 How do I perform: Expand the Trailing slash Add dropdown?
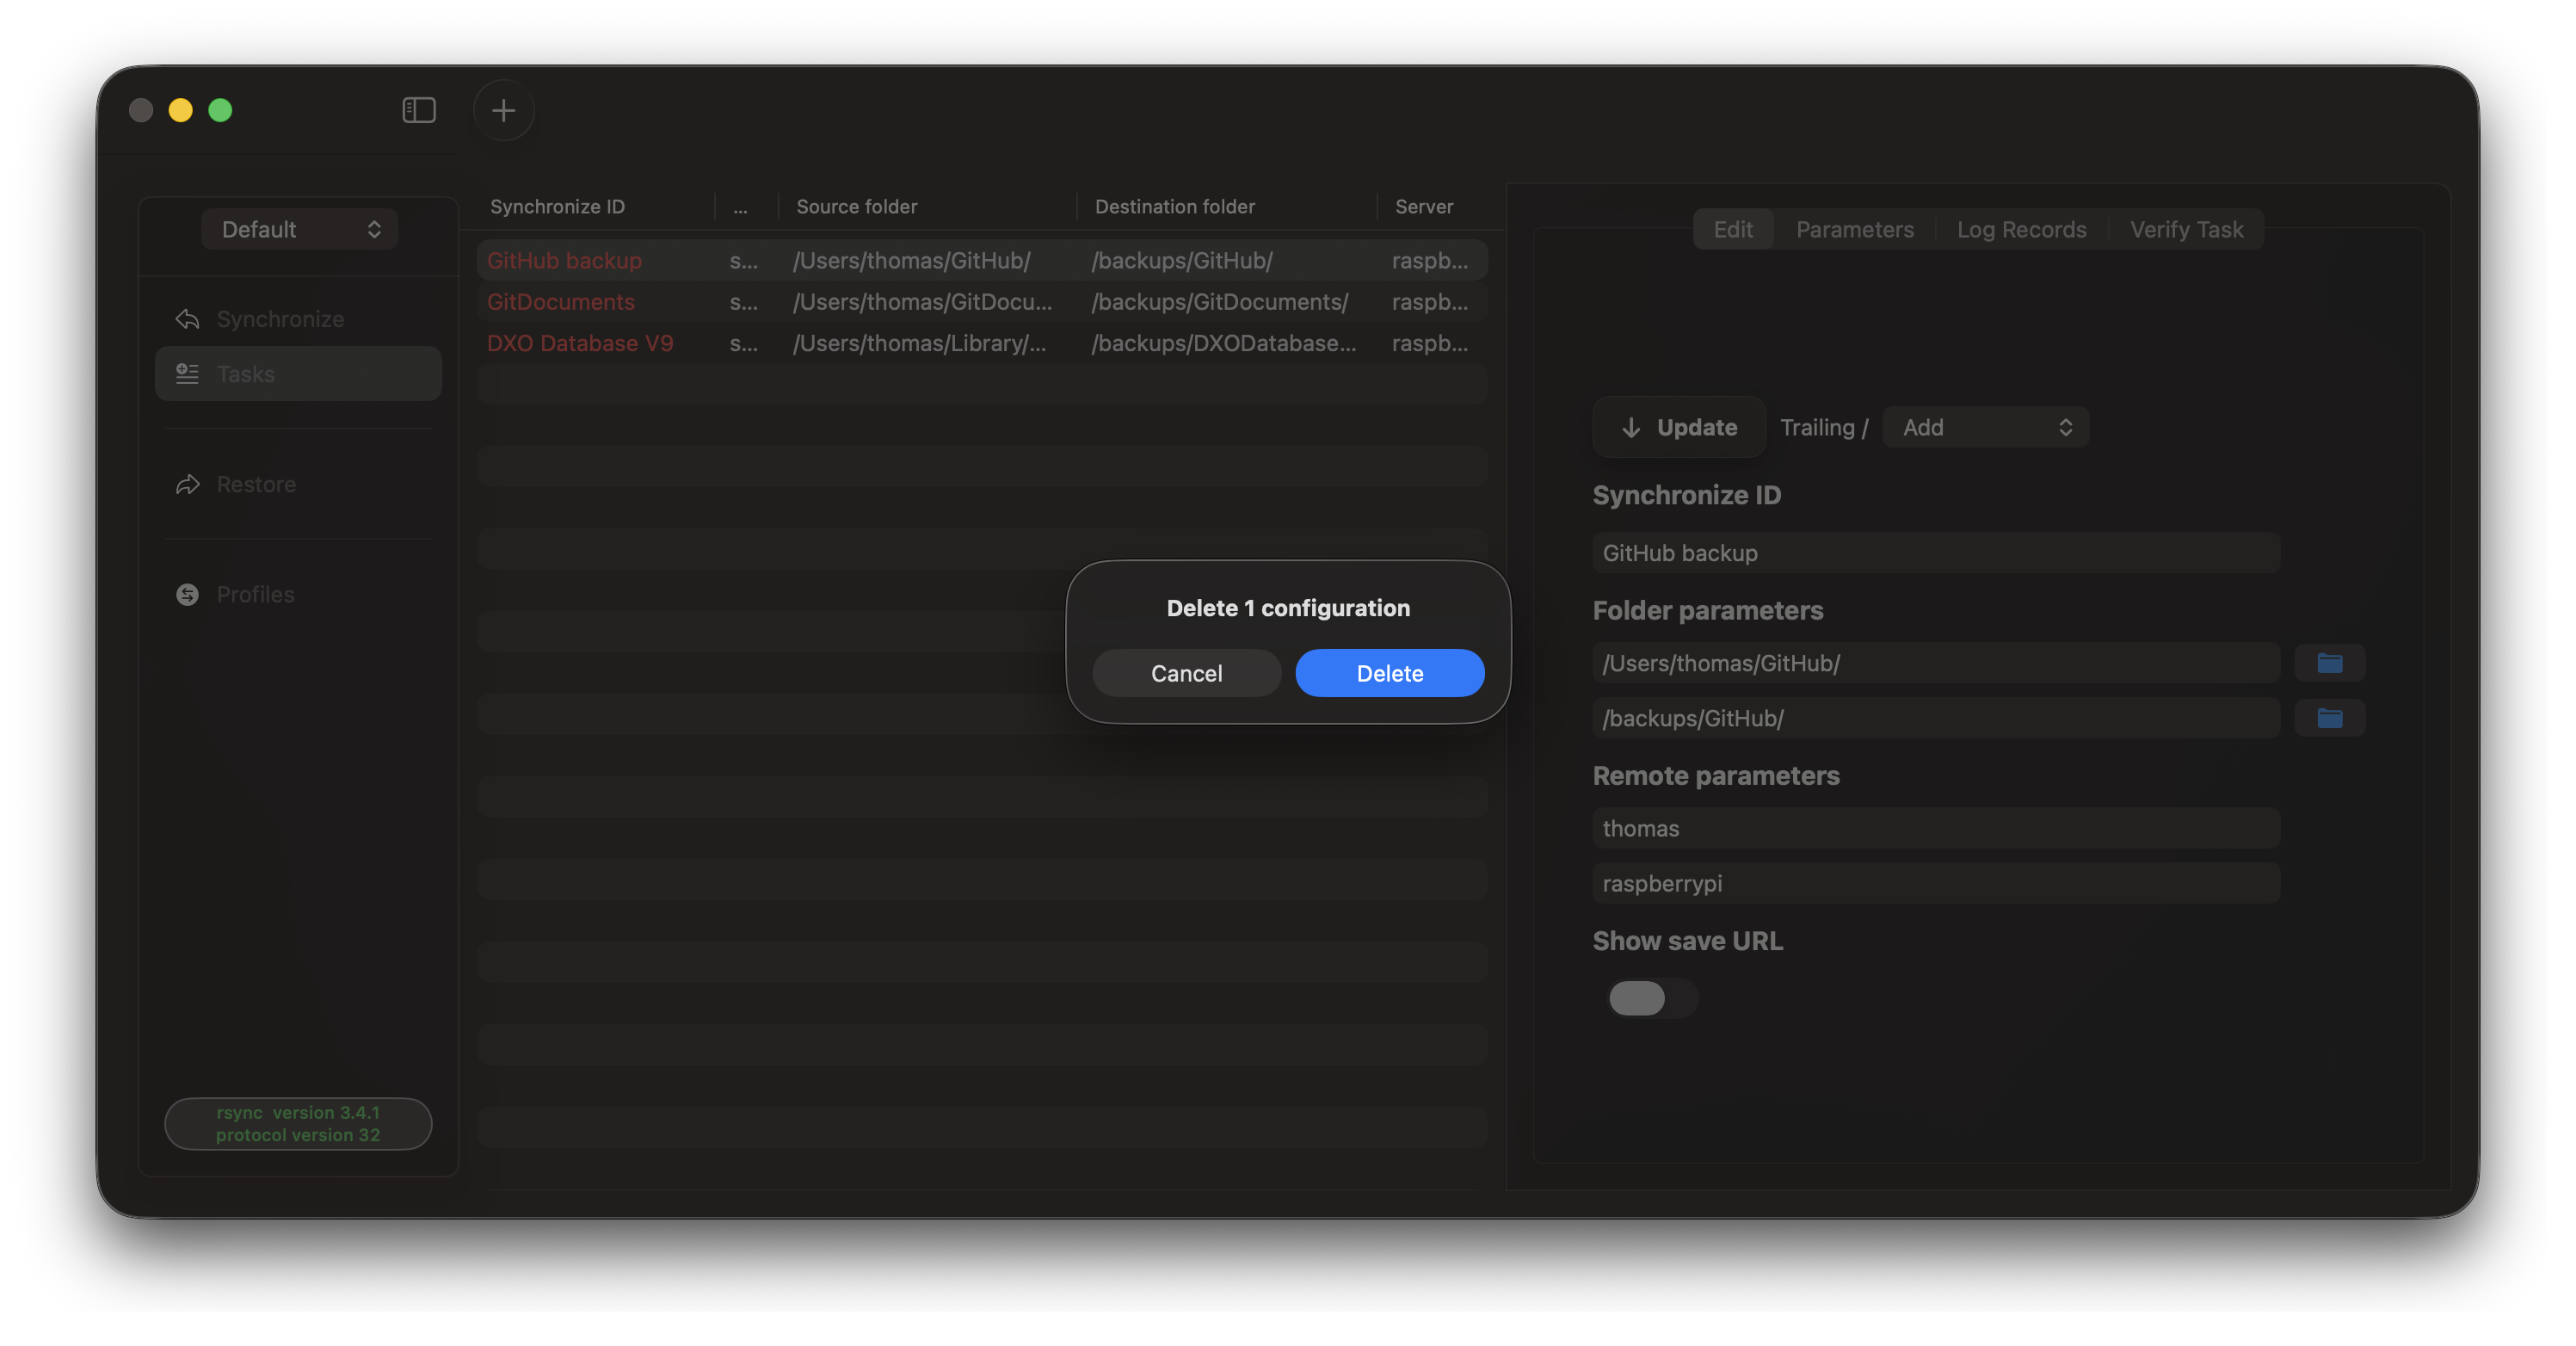tap(1985, 427)
